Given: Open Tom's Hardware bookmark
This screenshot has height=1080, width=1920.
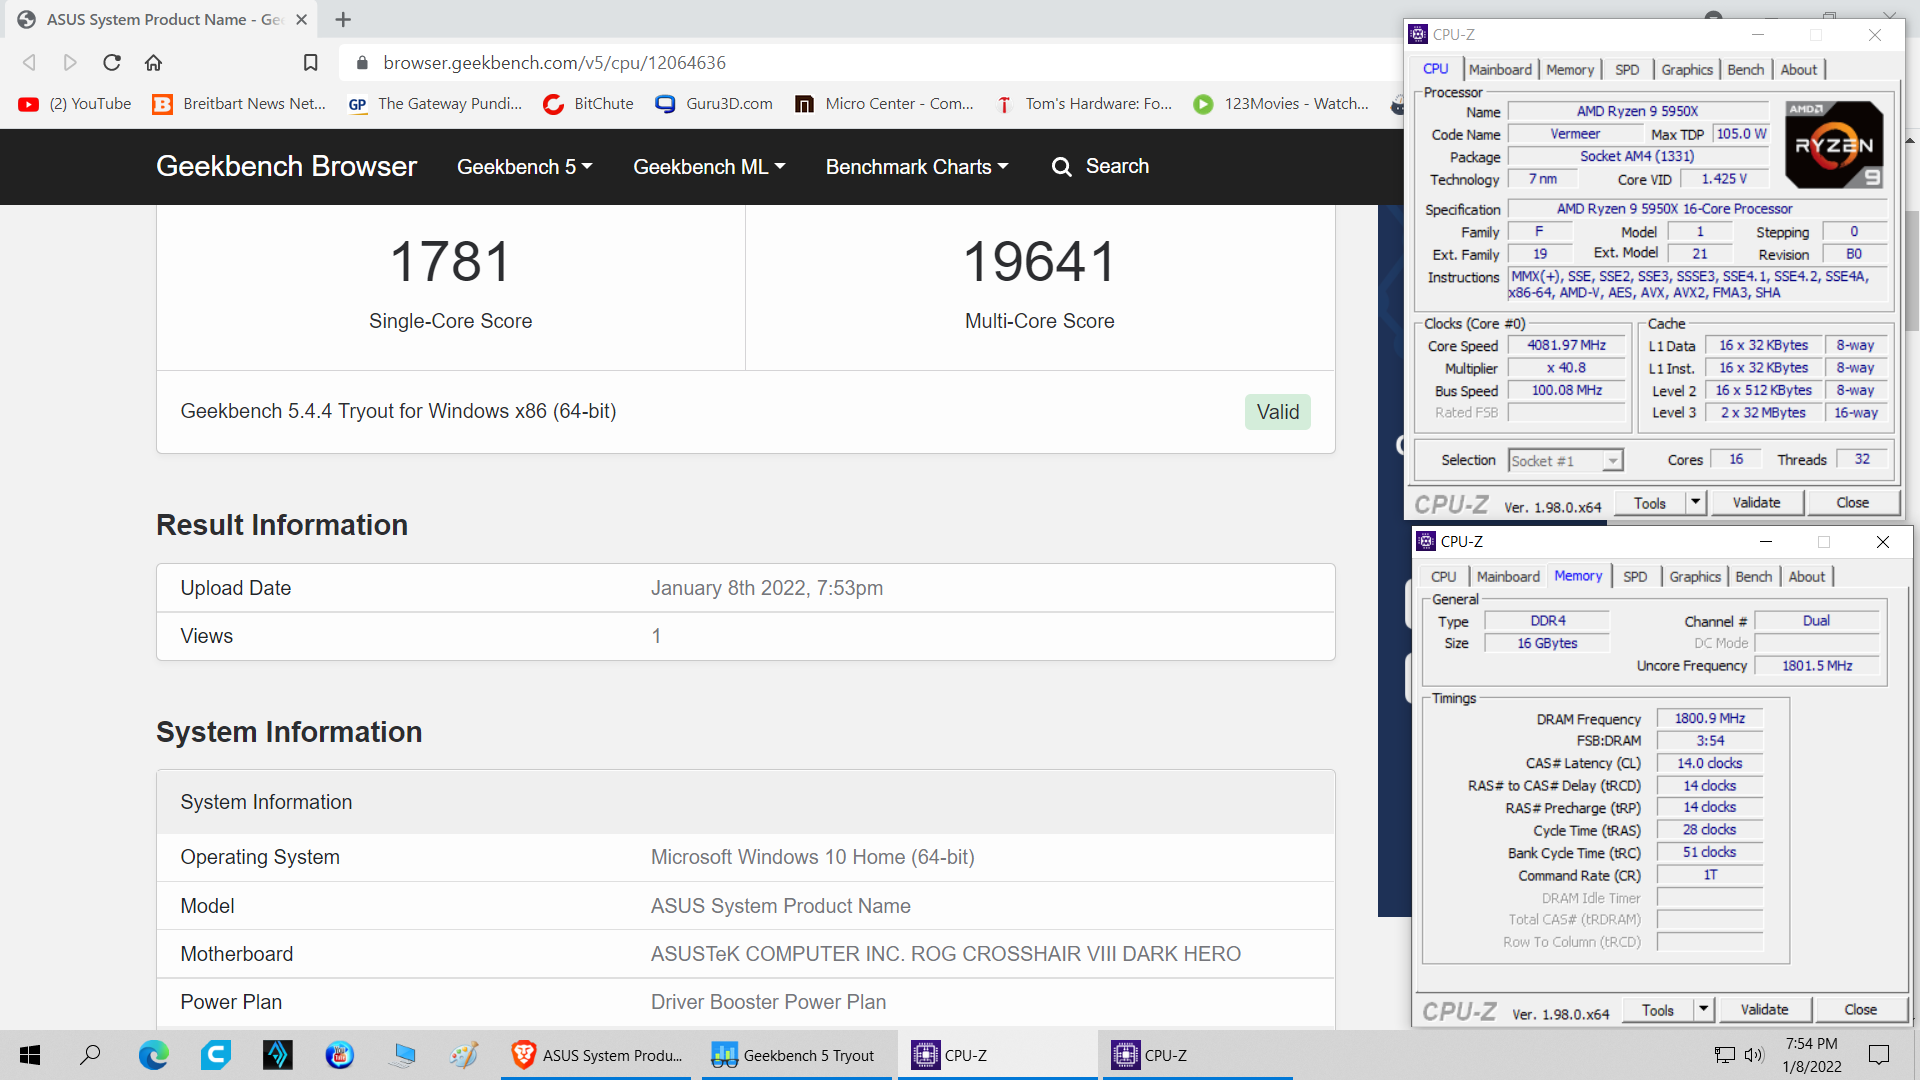Looking at the screenshot, I should (1083, 104).
